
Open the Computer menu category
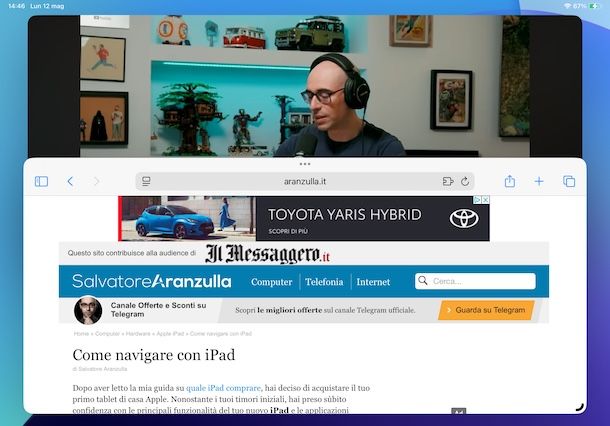pos(271,282)
